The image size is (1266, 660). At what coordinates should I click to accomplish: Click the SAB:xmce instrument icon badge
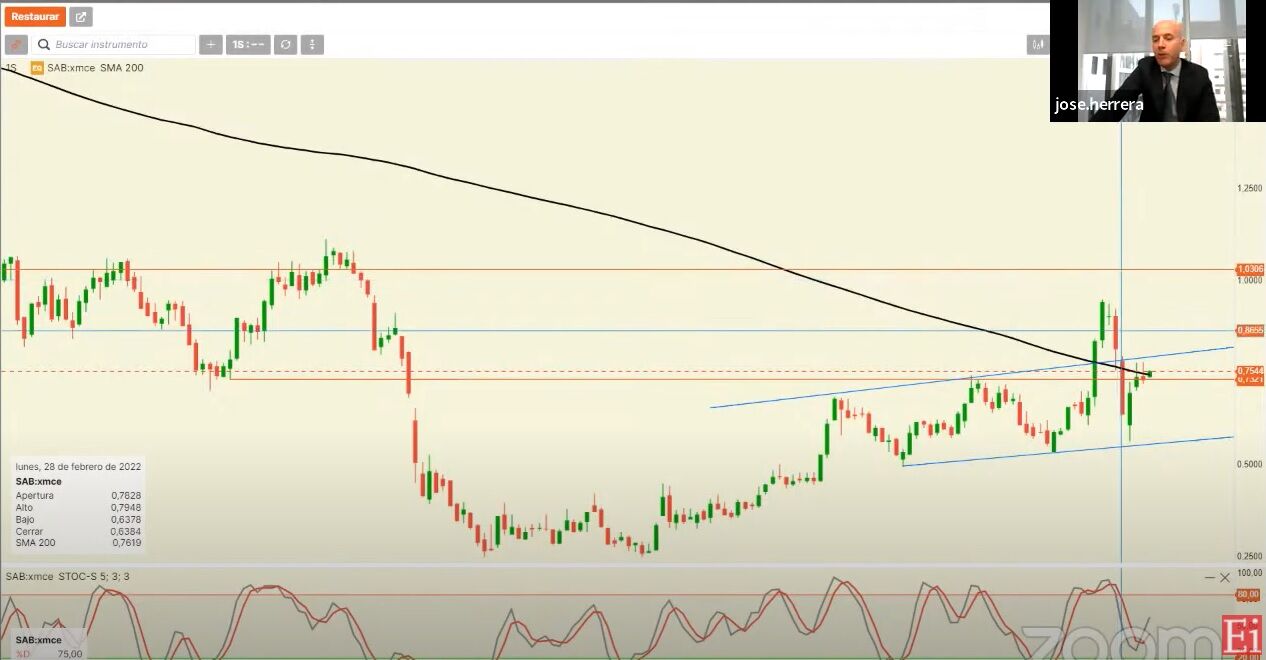click(37, 68)
